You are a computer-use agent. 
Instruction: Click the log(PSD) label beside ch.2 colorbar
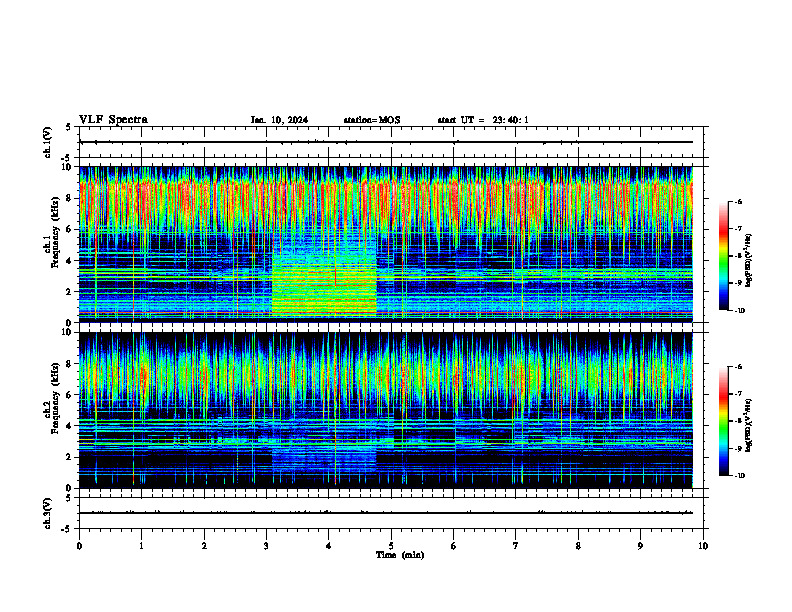748,426
